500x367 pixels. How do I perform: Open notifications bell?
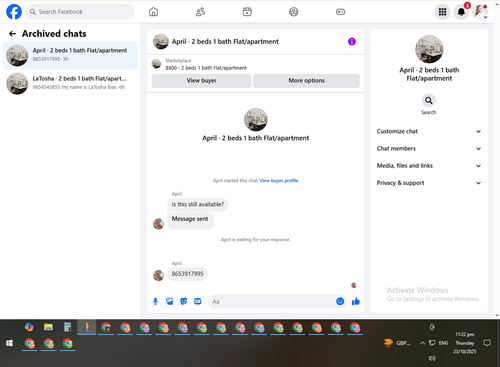[x=461, y=12]
